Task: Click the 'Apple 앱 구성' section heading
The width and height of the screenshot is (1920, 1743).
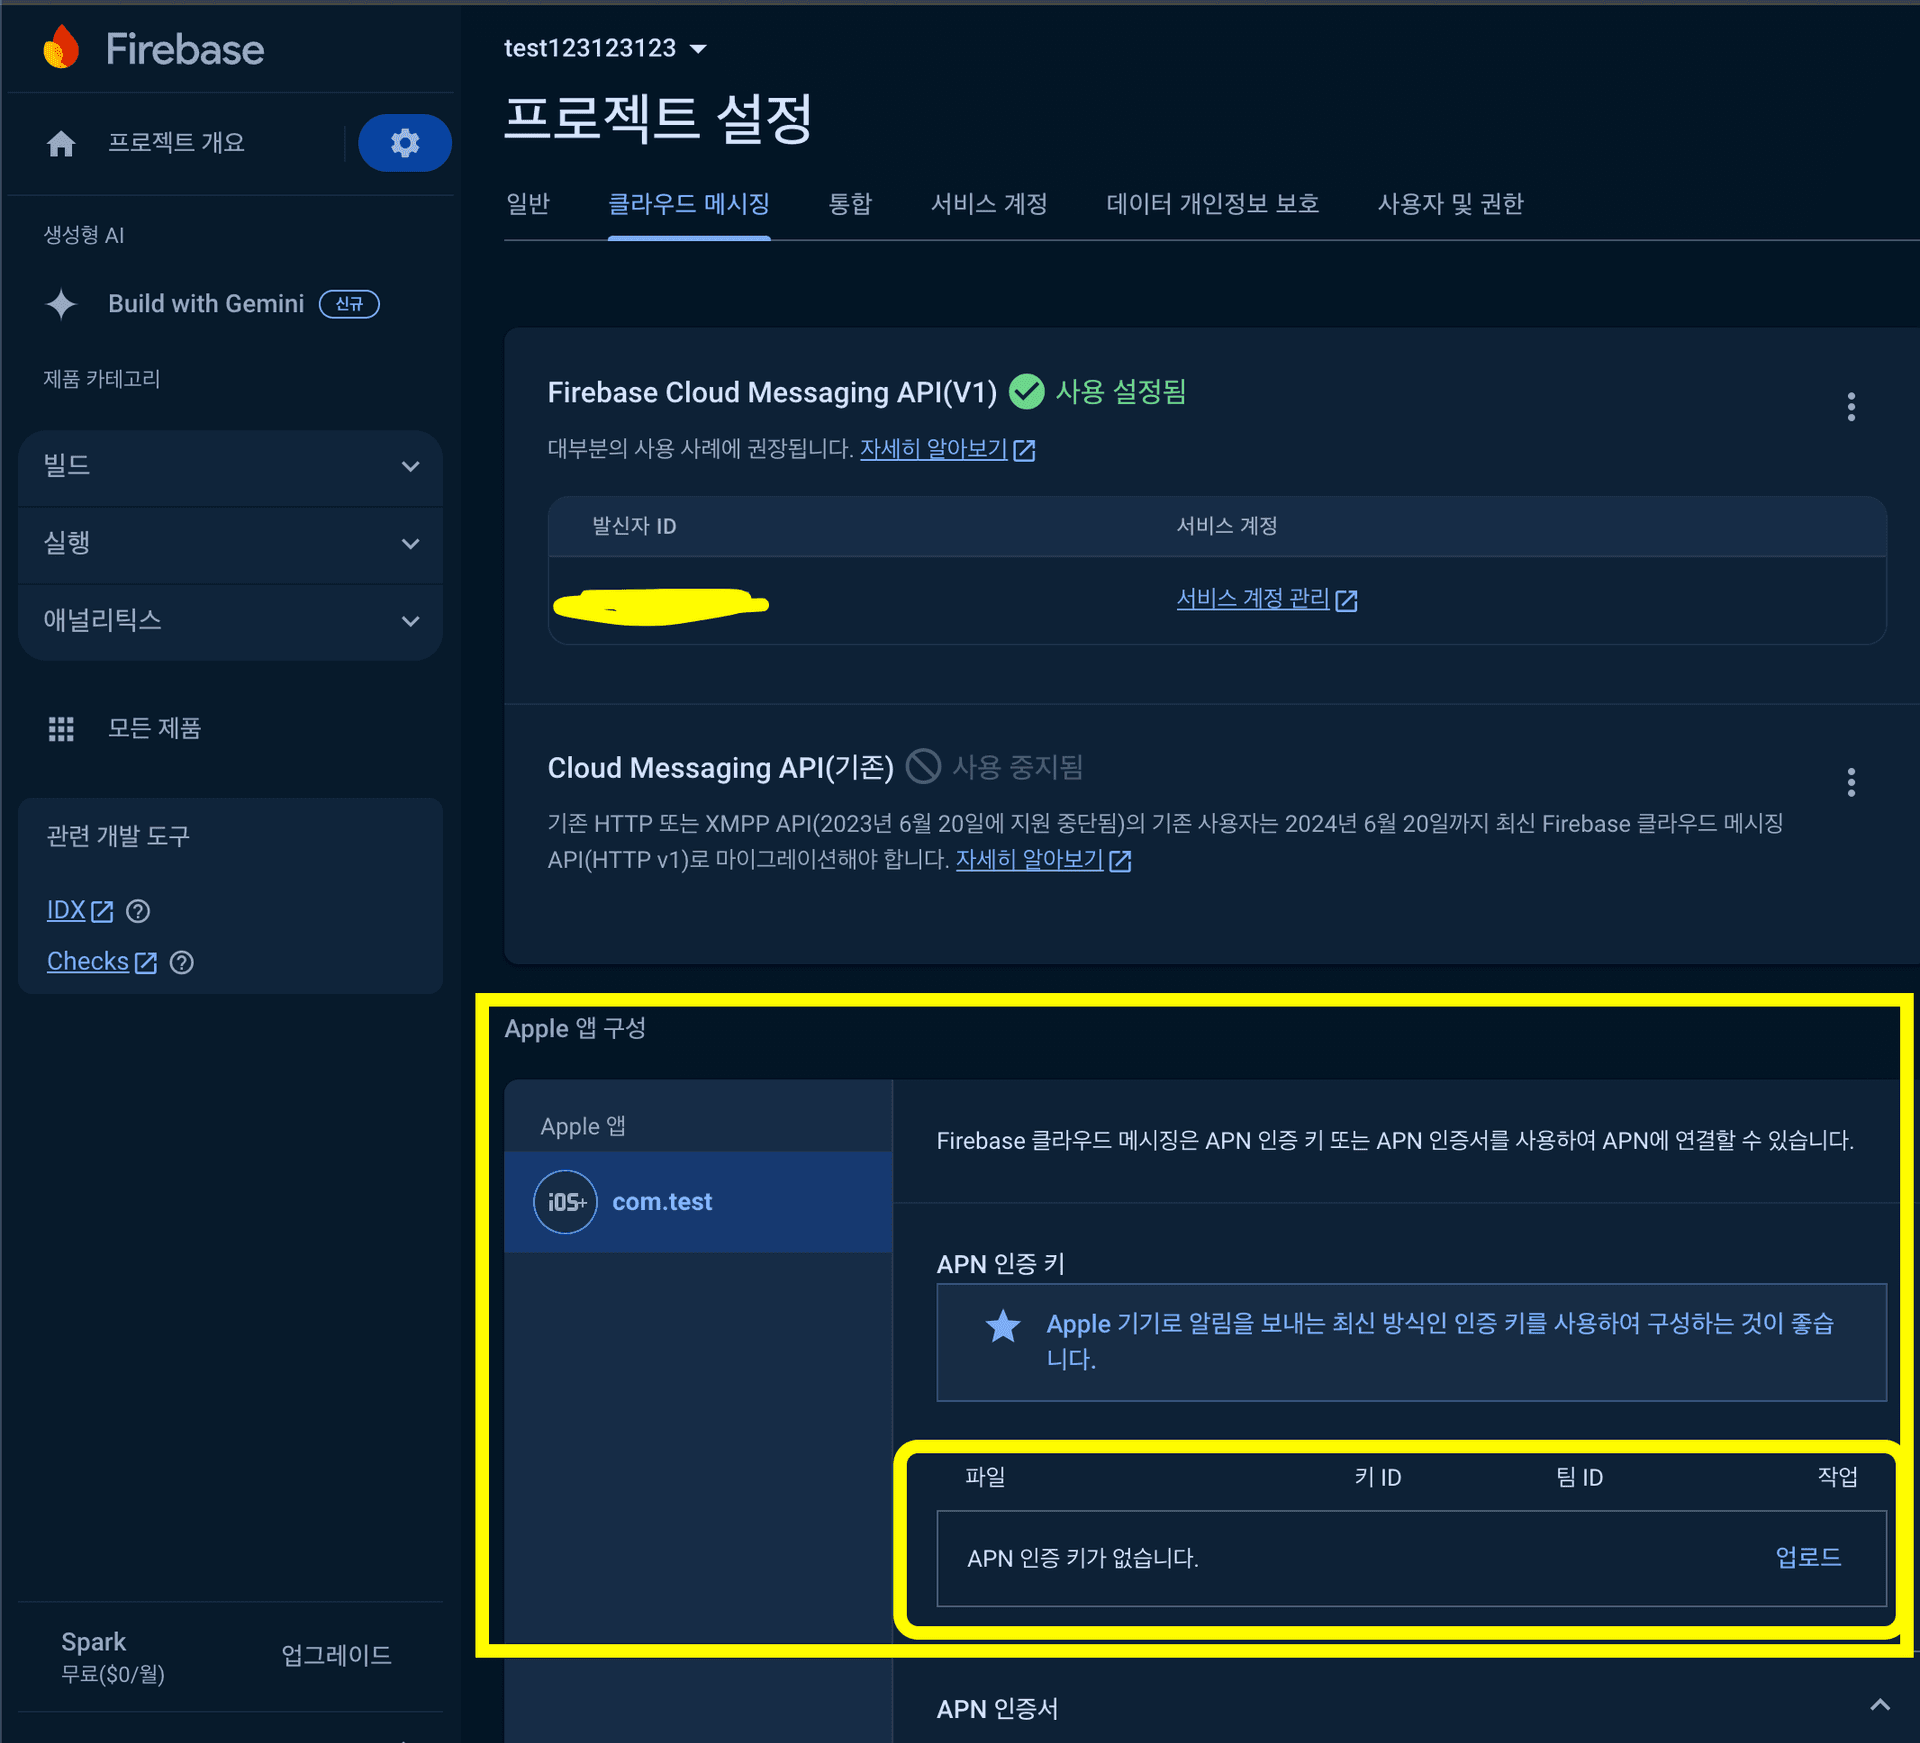Action: pos(575,1028)
